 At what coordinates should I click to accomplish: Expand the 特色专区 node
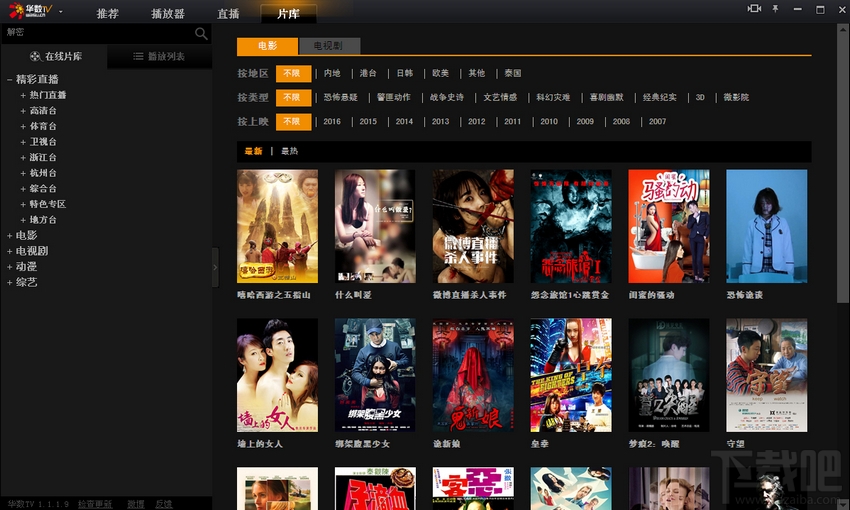[23, 204]
